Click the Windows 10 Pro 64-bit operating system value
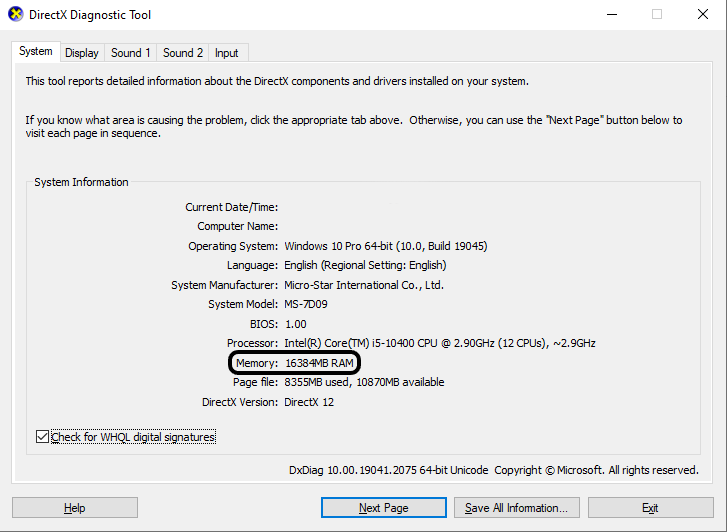 pos(386,246)
